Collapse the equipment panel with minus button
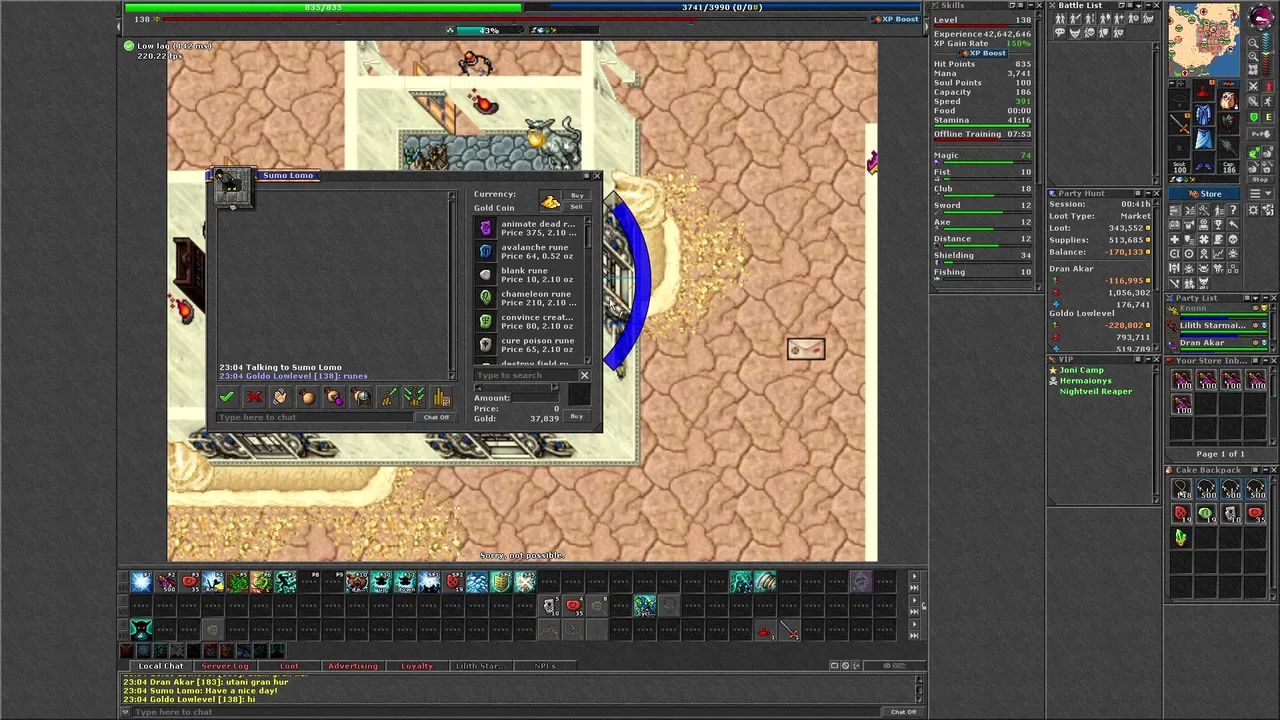This screenshot has height=720, width=1280. [1172, 83]
